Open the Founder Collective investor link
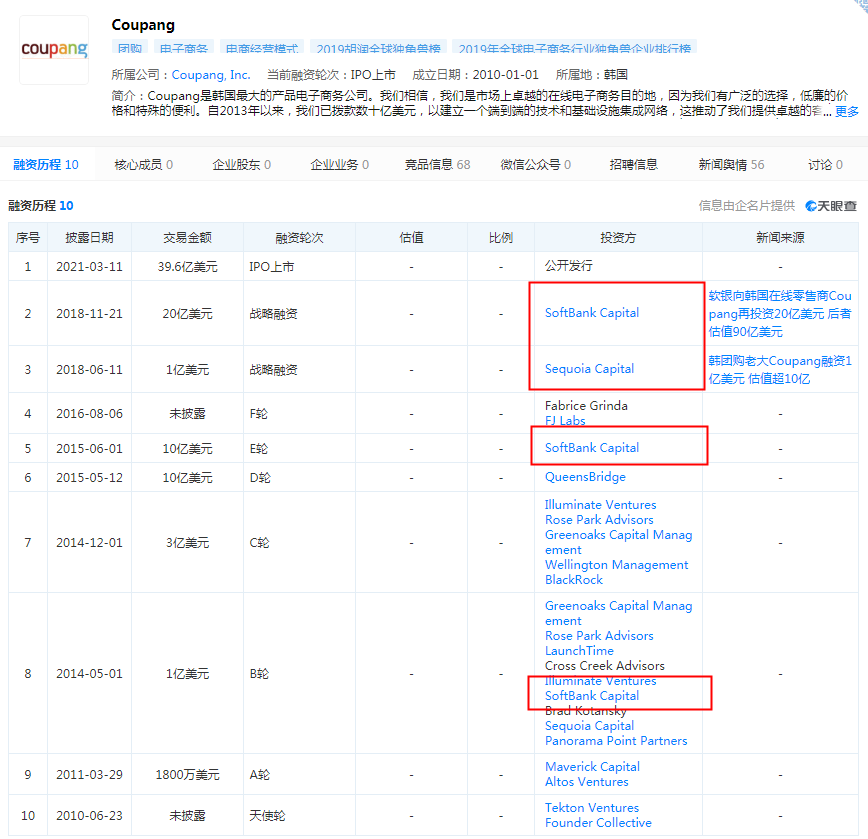The width and height of the screenshot is (868, 839). [598, 822]
